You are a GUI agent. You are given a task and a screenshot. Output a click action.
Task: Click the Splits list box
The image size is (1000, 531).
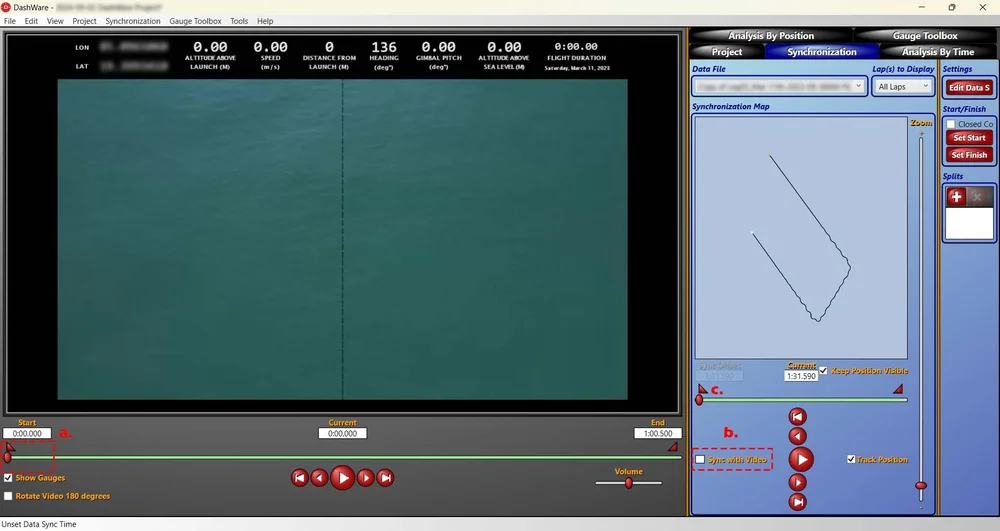pyautogui.click(x=969, y=223)
